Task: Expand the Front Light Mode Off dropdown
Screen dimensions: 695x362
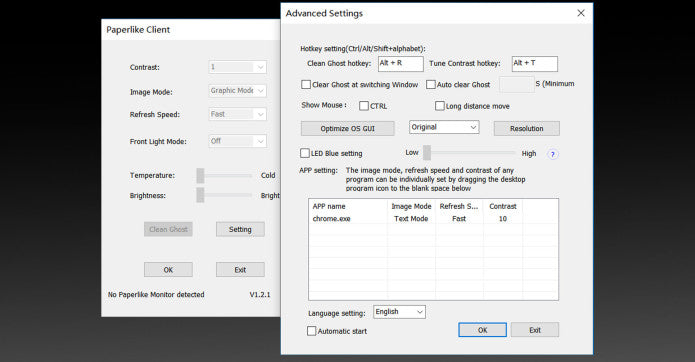Action: click(x=238, y=141)
